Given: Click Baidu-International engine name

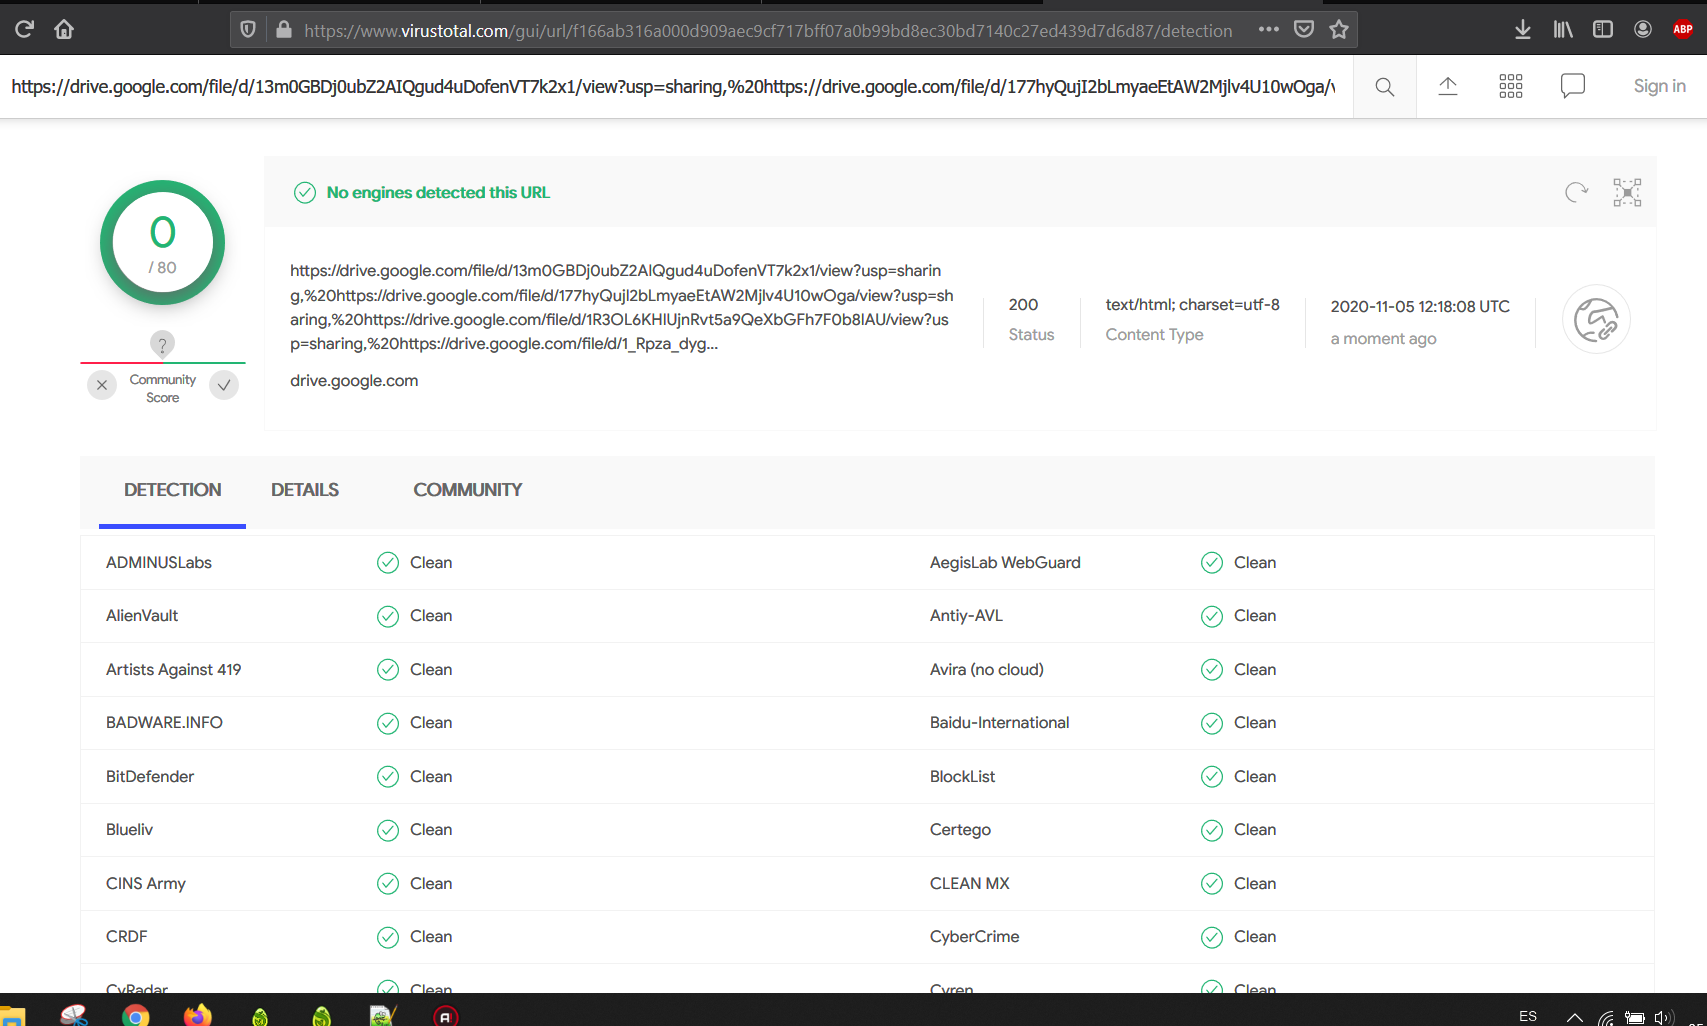Looking at the screenshot, I should tap(1000, 723).
